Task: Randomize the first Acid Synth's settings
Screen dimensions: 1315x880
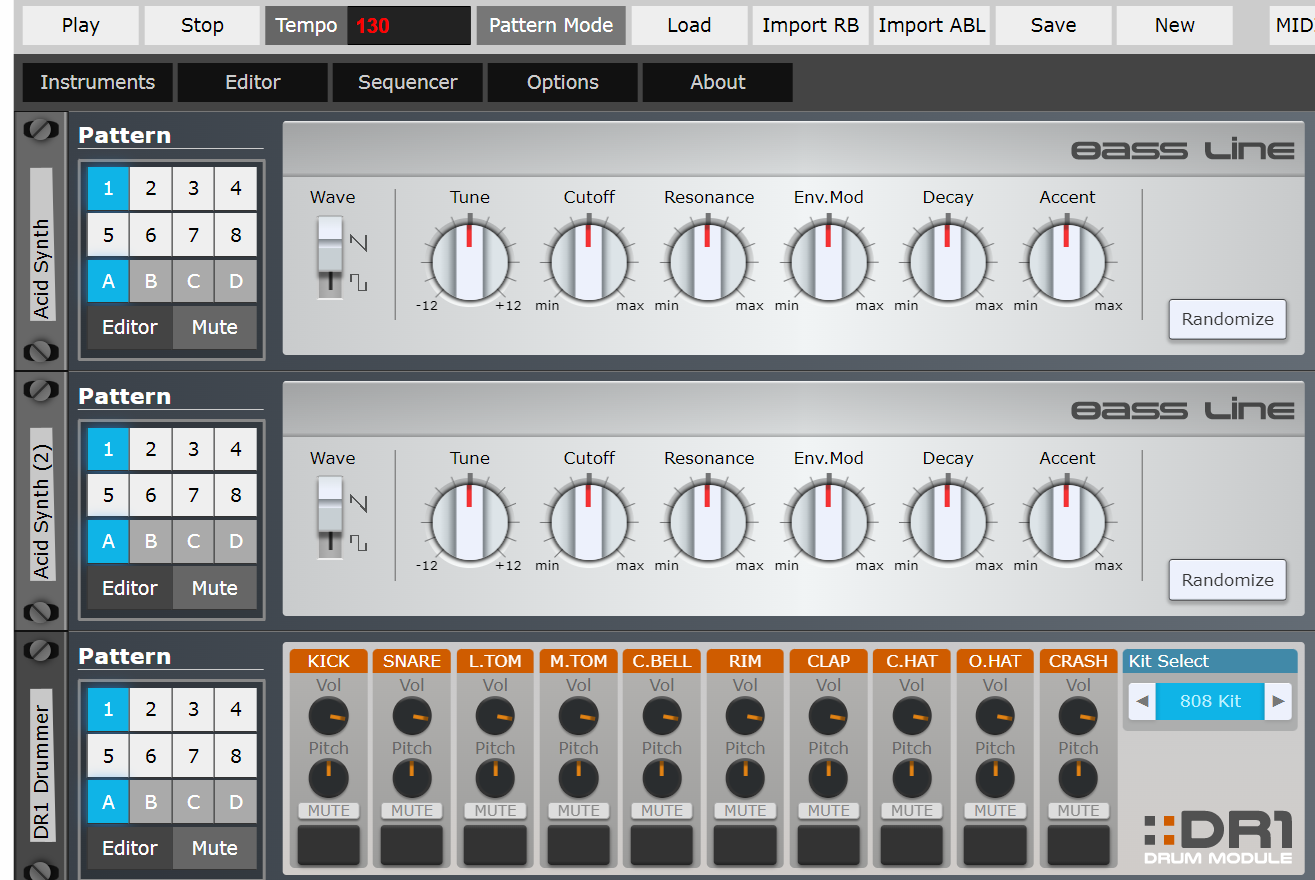Action: (x=1228, y=320)
